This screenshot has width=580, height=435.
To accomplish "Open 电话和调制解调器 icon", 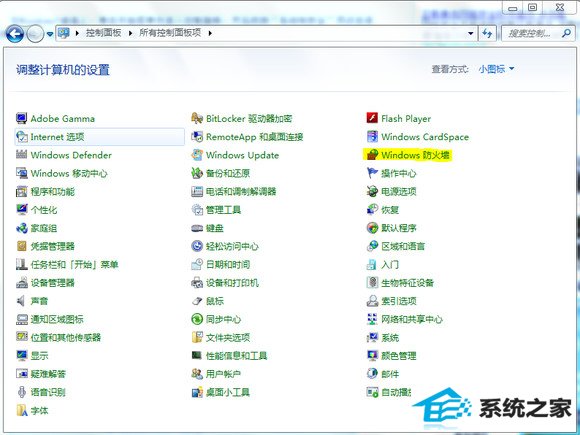I will pos(197,192).
